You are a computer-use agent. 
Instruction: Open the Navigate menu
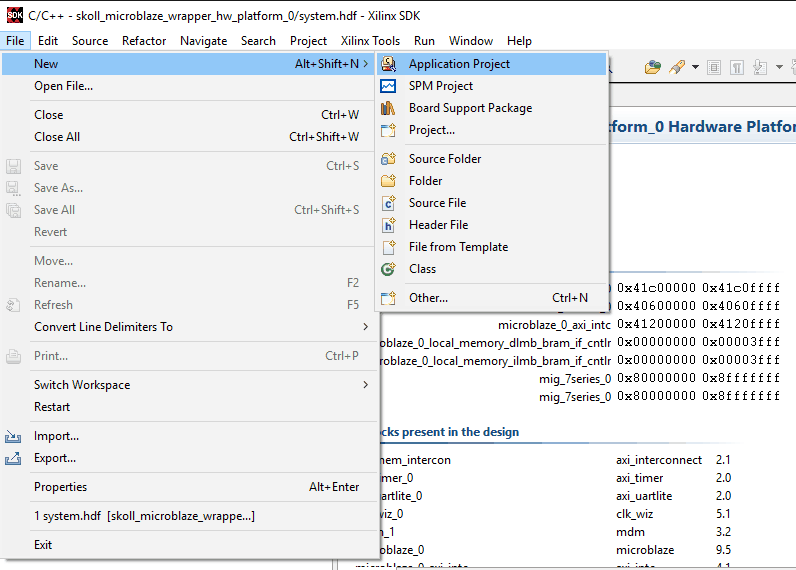[x=203, y=41]
